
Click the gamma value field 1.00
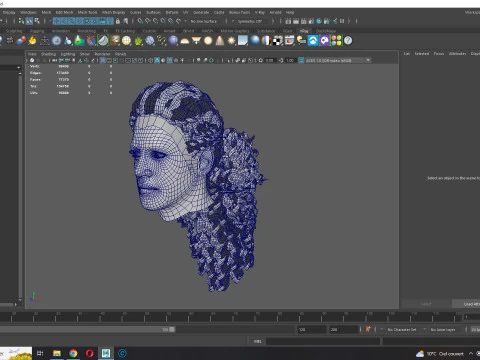pyautogui.click(x=290, y=60)
